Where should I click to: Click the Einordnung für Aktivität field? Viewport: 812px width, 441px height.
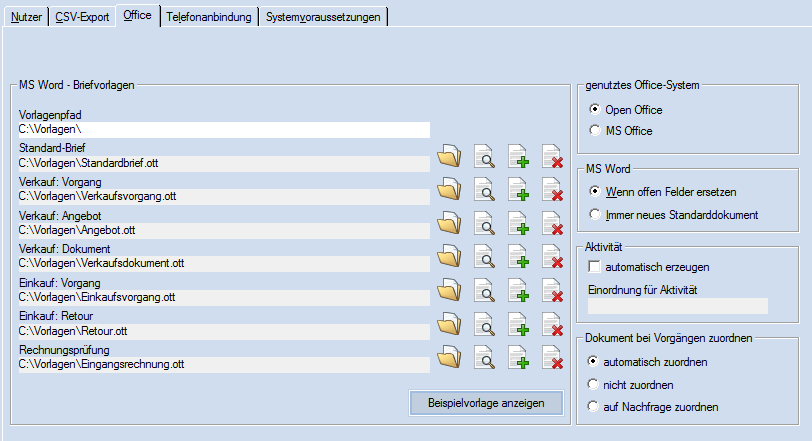[677, 306]
